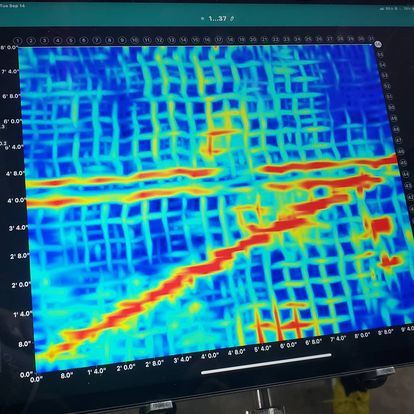This screenshot has height=414, width=414.
Task: Tap the white home indicator bar
Action: [x=266, y=364]
